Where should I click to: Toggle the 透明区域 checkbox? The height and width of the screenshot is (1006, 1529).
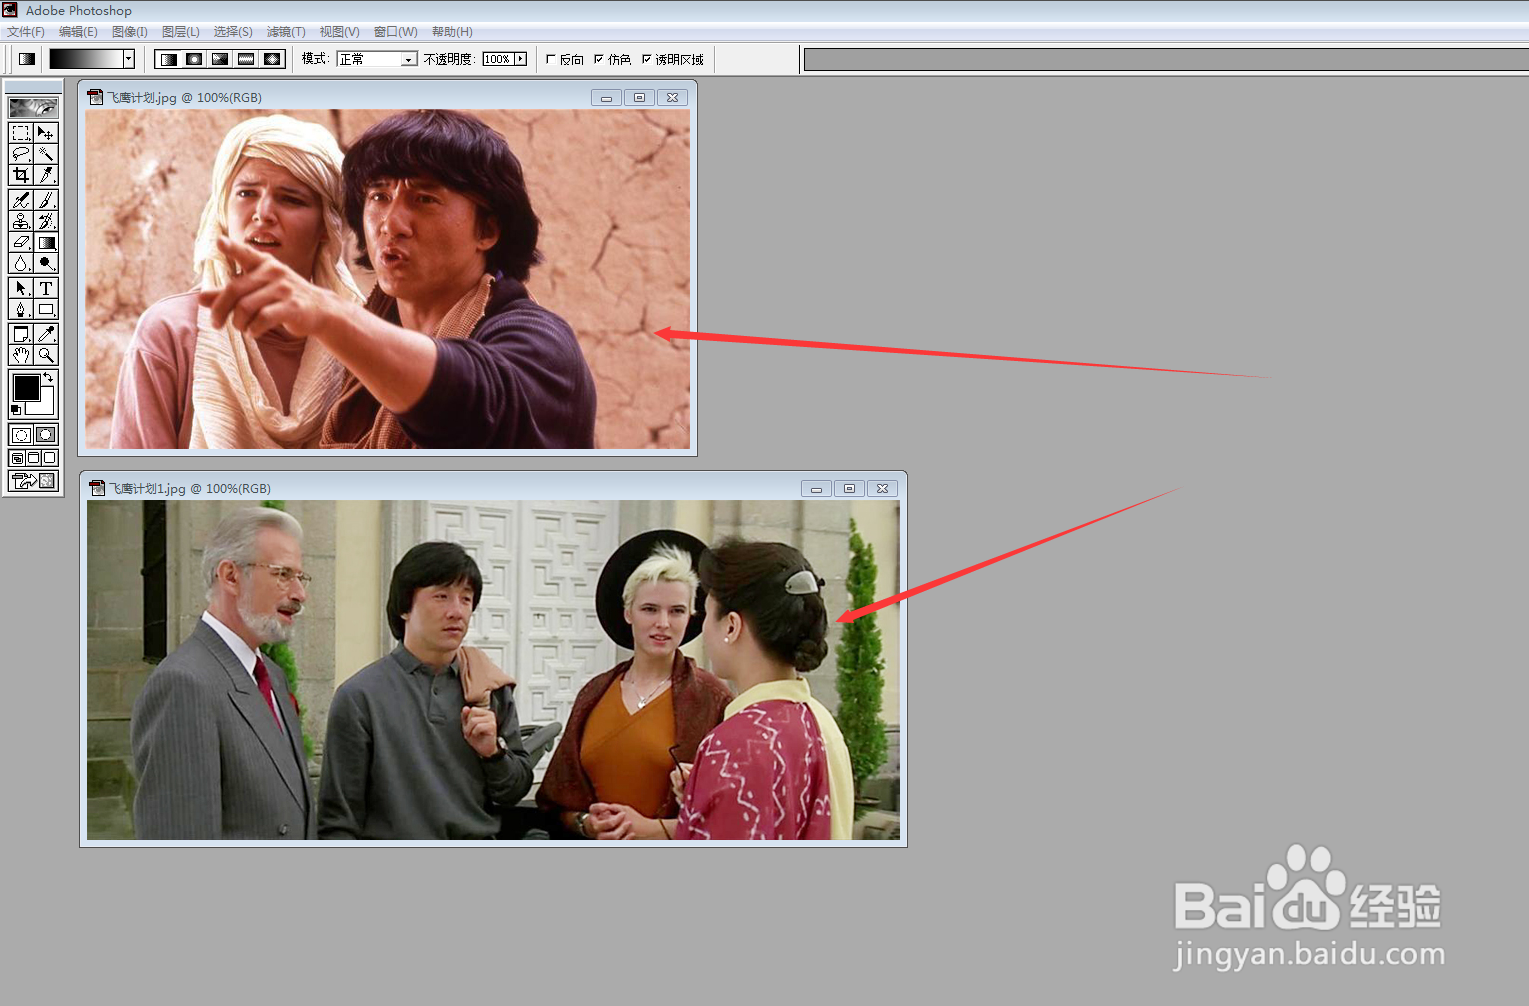[x=646, y=59]
